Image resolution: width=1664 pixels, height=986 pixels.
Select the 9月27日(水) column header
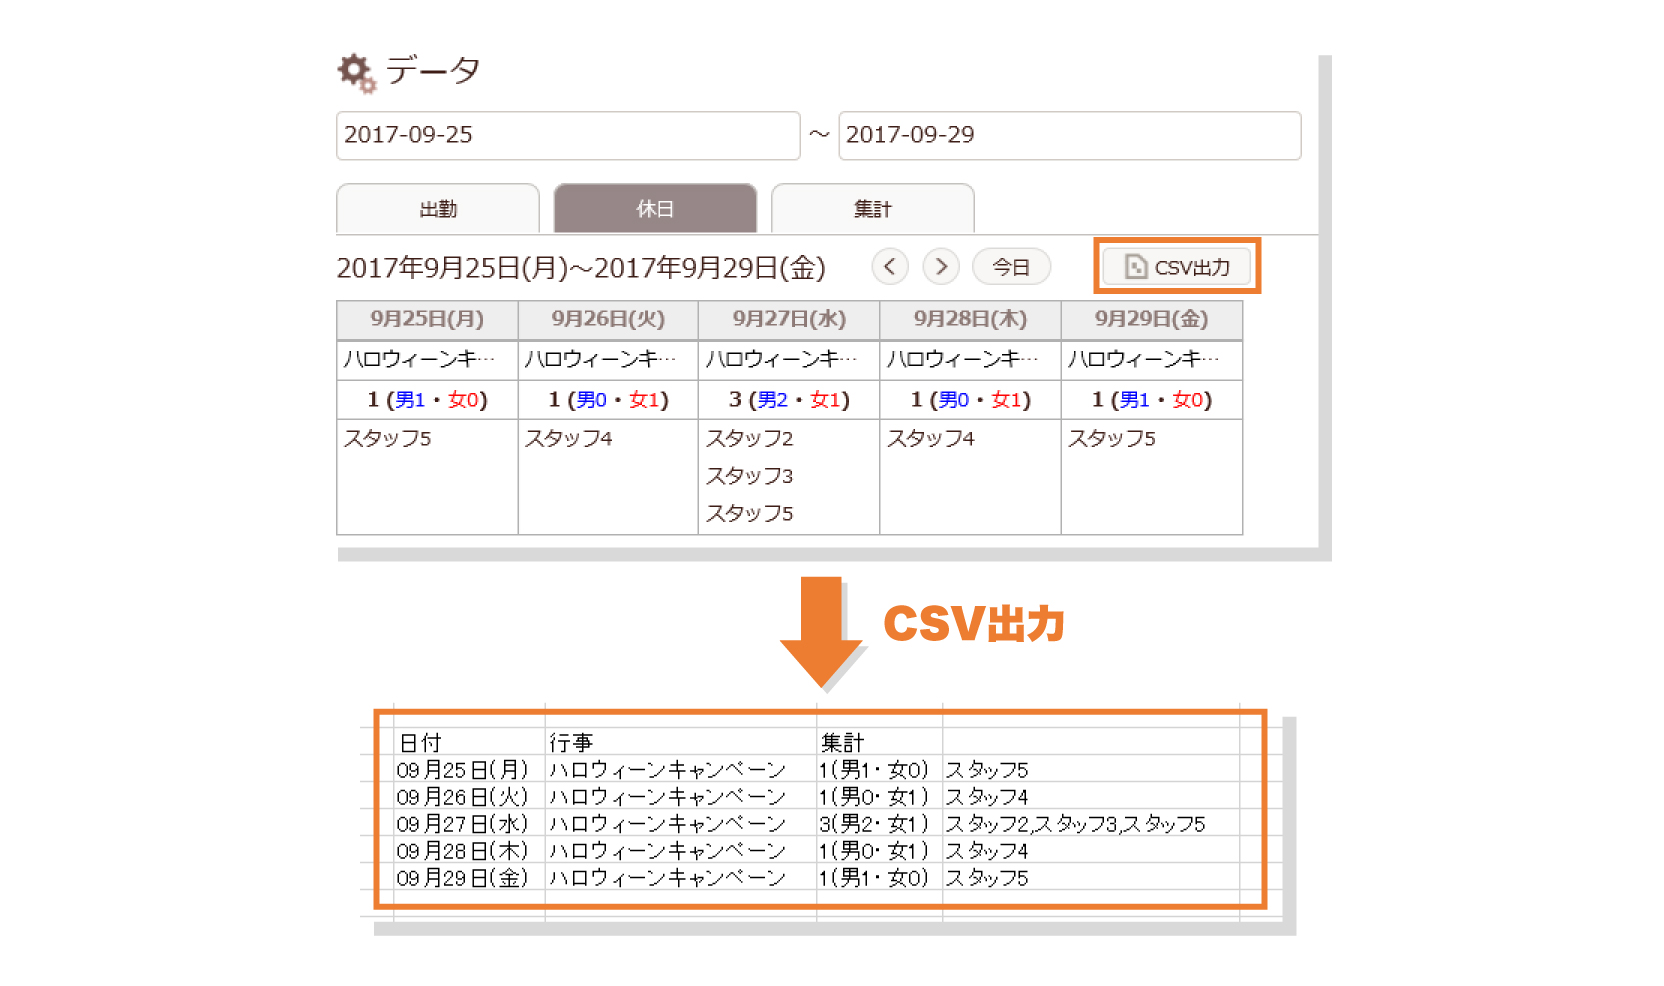[x=789, y=319]
